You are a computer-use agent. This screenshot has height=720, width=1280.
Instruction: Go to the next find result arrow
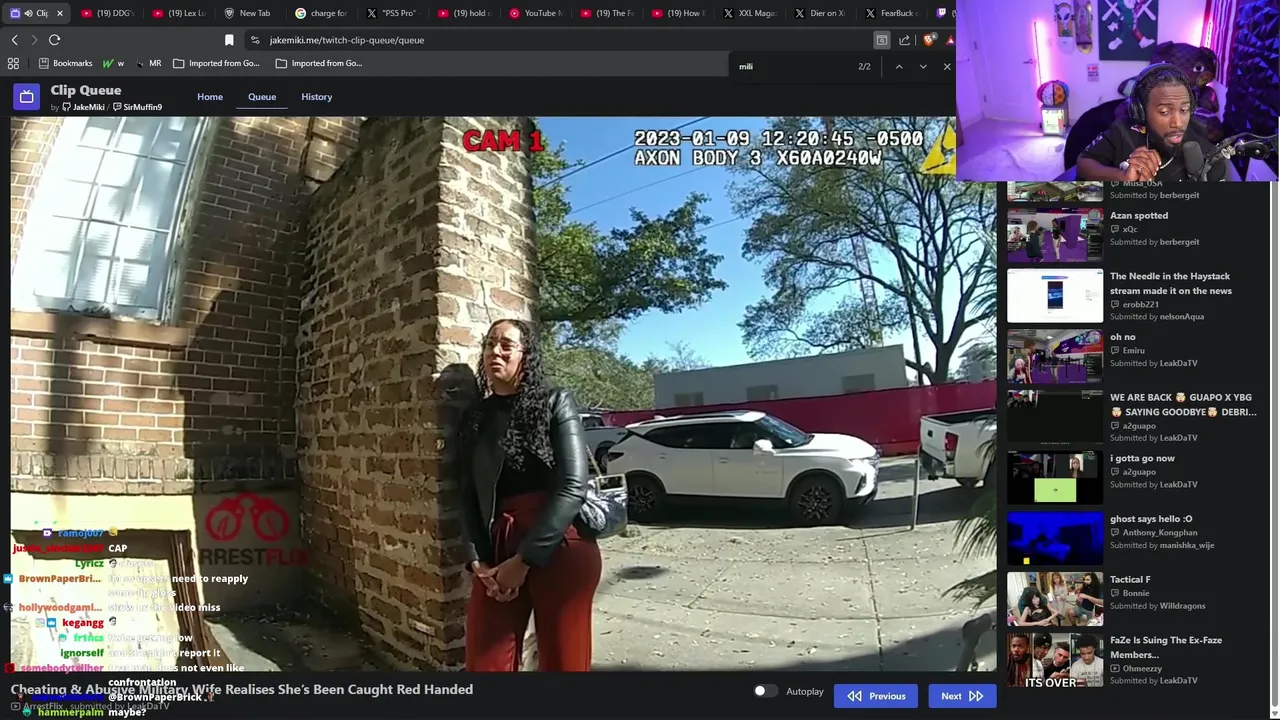click(x=922, y=66)
